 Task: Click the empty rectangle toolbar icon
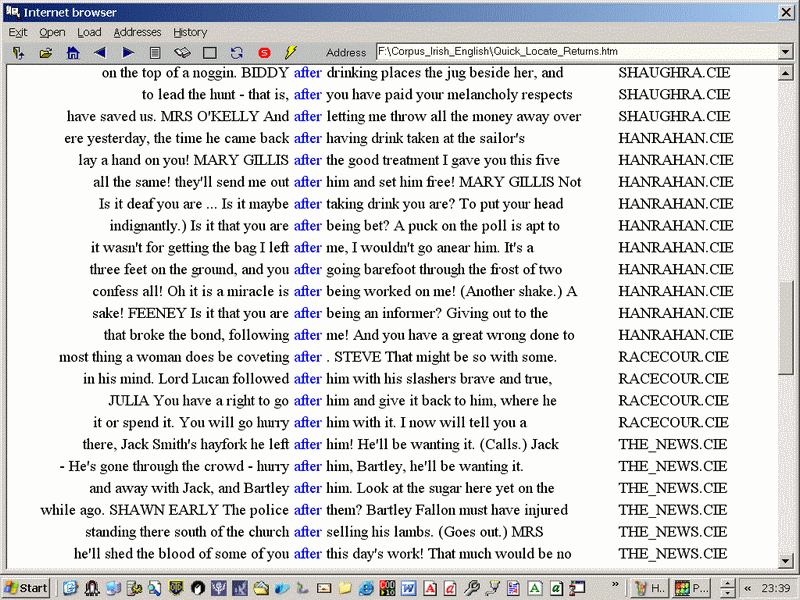coord(210,52)
